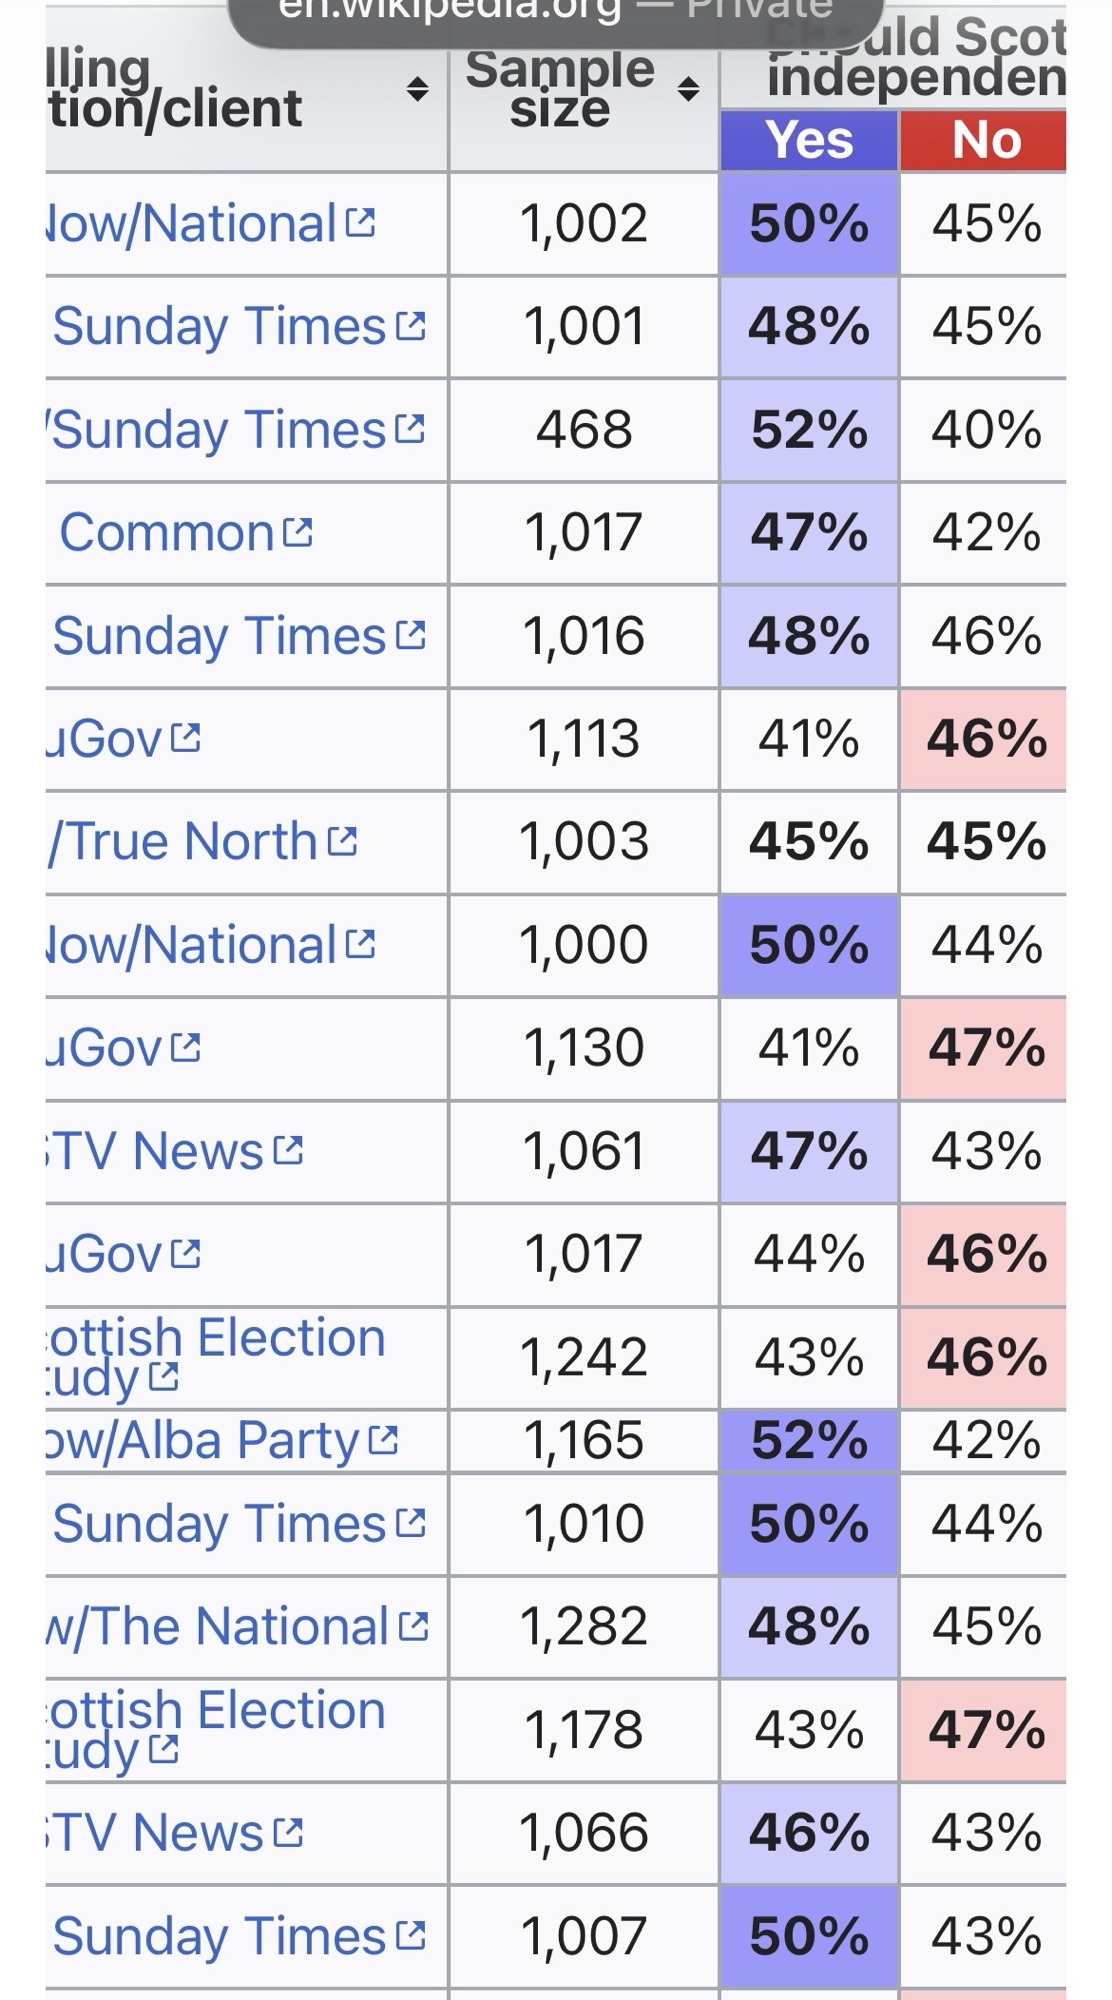The image size is (1112, 2000).
Task: Open Now/National link in 1,000 sample row
Action: point(190,945)
